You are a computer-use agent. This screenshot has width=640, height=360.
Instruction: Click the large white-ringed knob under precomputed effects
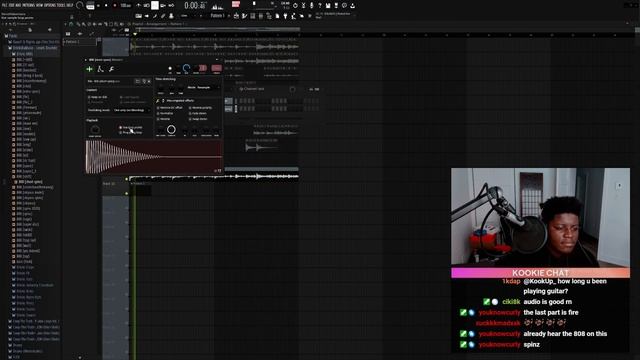point(171,130)
